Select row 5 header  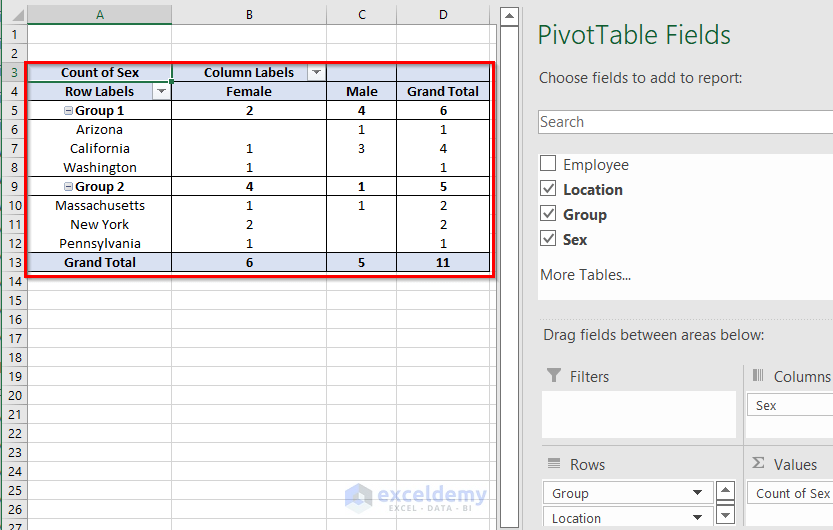tap(14, 110)
